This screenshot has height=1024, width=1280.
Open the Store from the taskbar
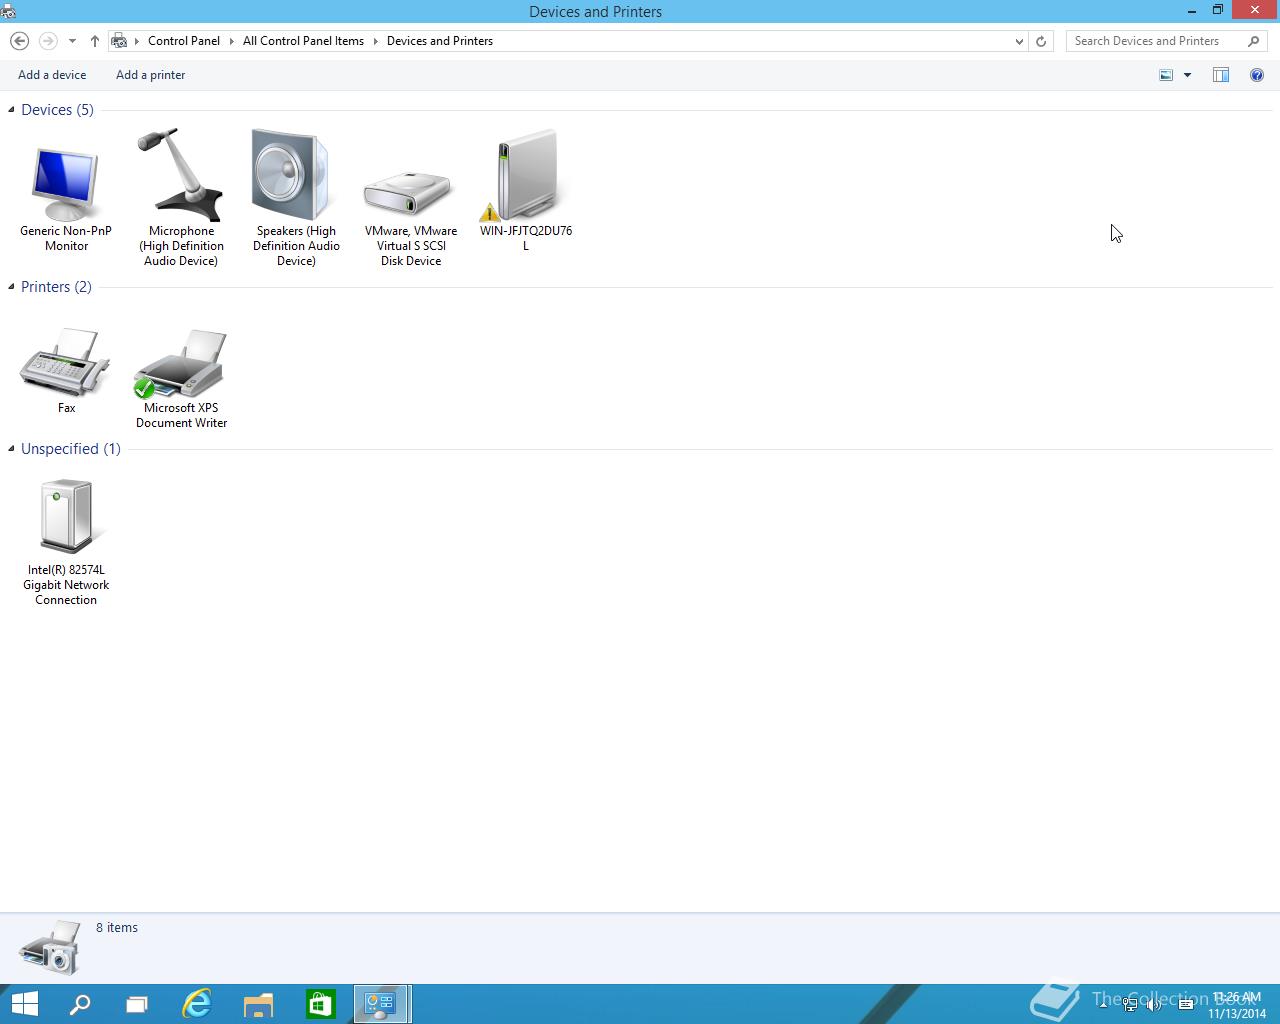320,1004
